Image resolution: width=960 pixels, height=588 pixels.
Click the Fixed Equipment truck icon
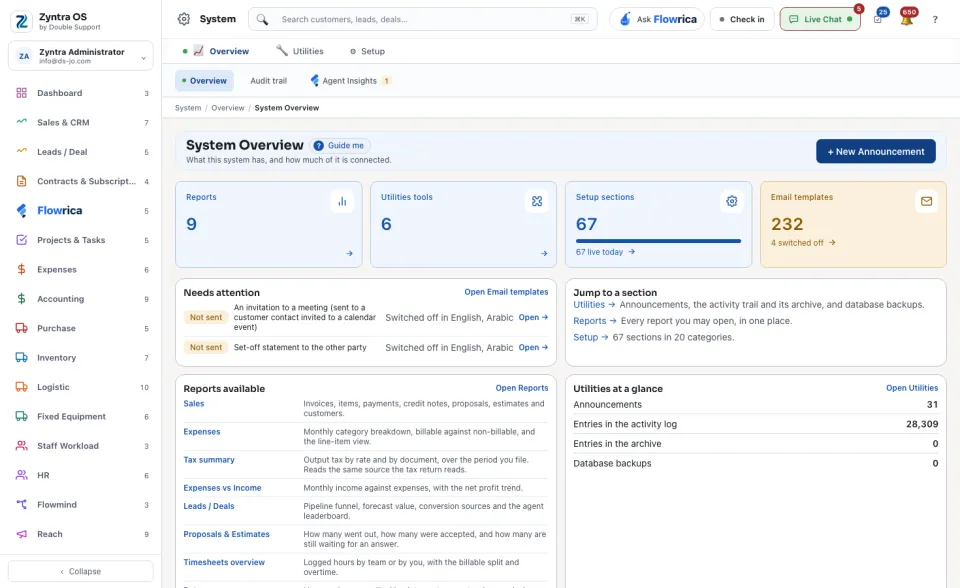[x=21, y=416]
